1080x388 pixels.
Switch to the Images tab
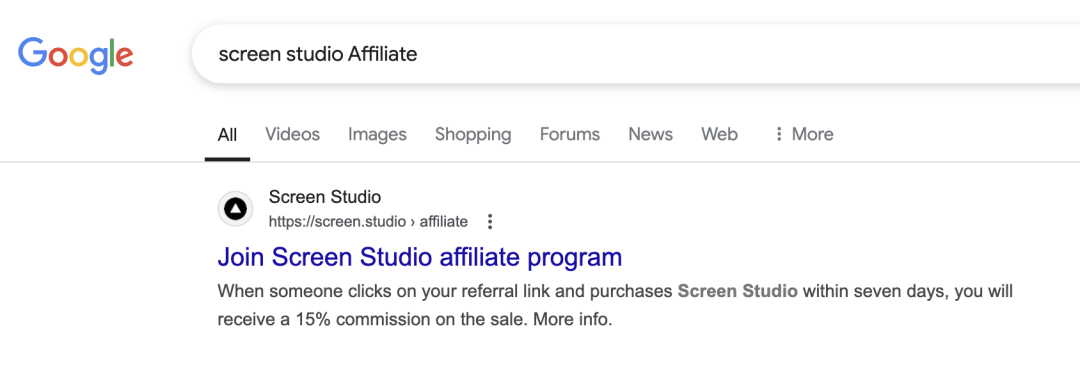click(377, 134)
